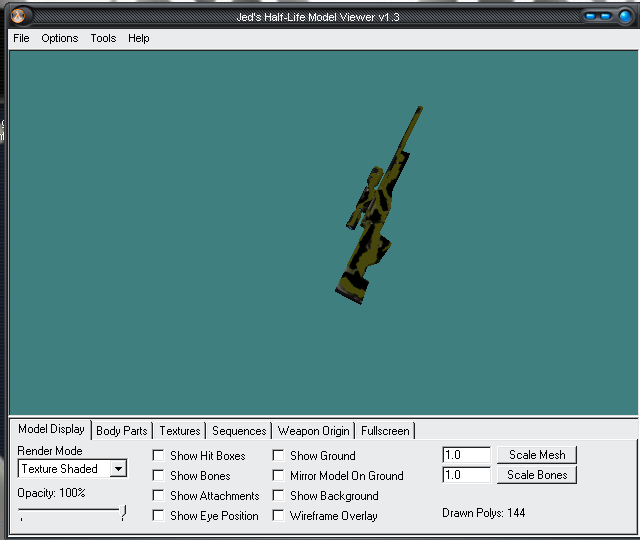640x540 pixels.
Task: Enable Show Ground checkbox
Action: [x=278, y=456]
